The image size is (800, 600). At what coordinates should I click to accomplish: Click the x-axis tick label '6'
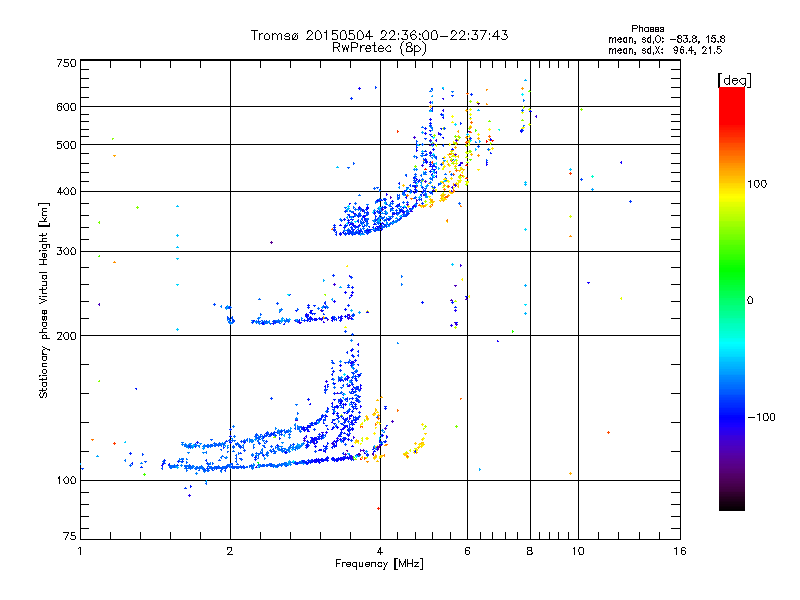467,551
